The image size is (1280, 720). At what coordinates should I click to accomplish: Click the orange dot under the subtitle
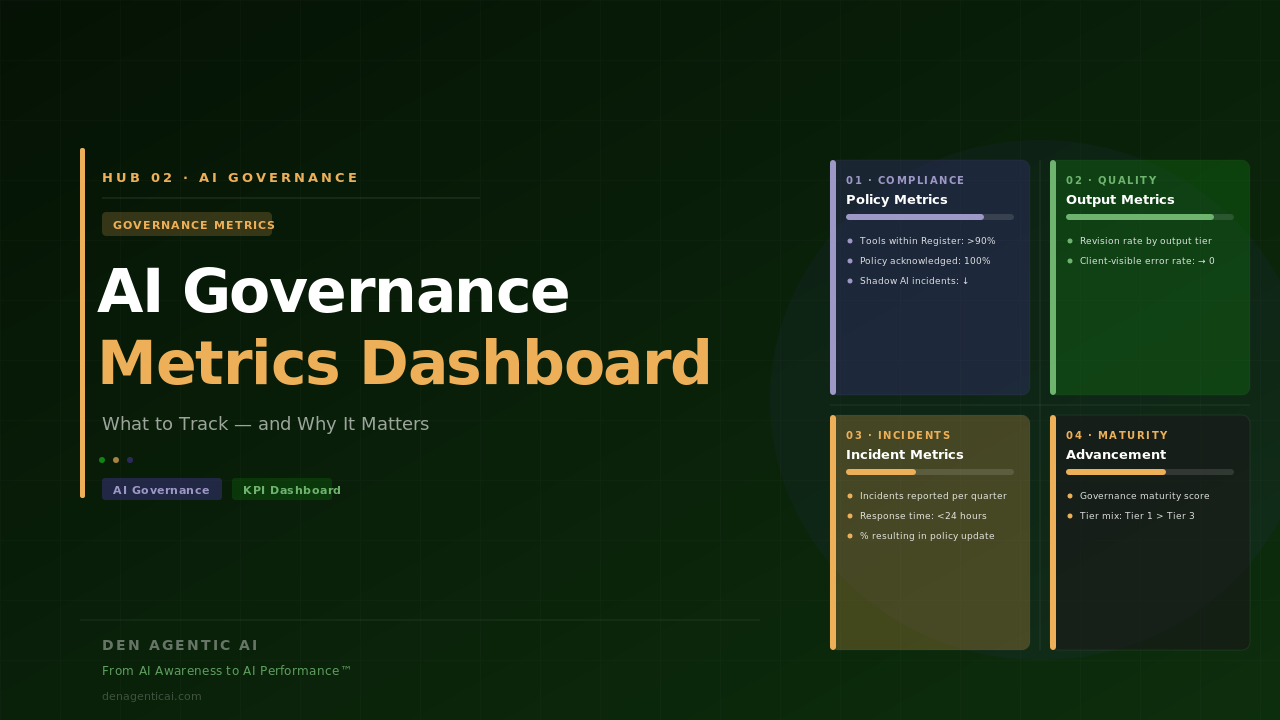116,460
